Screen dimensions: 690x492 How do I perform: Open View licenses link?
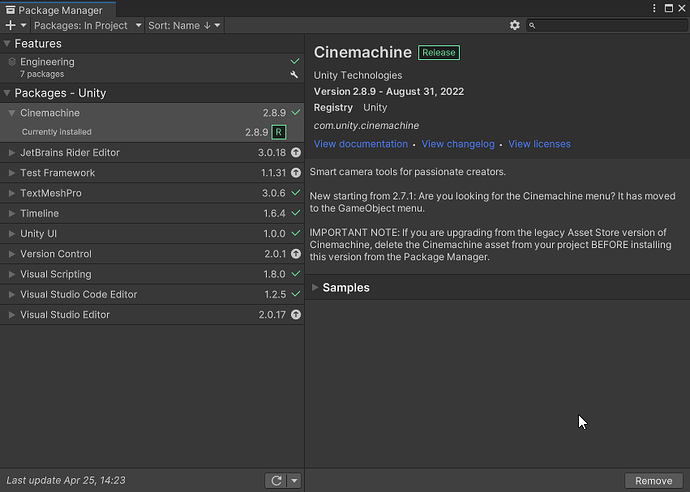[539, 144]
